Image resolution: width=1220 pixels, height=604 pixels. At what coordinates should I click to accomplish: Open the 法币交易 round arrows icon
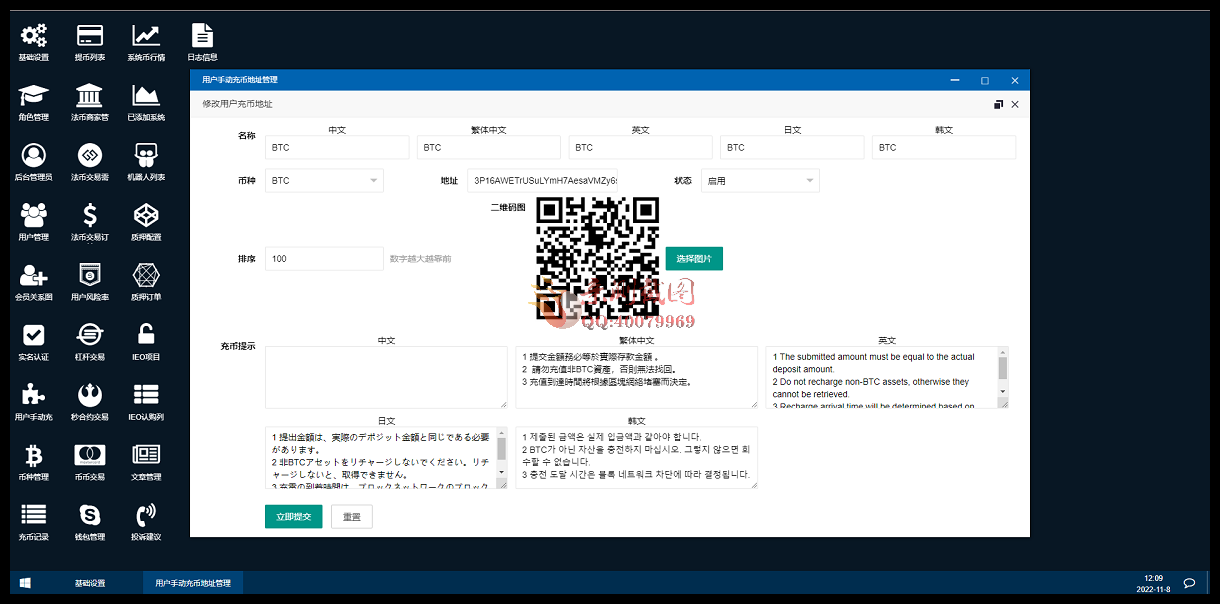click(x=90, y=156)
